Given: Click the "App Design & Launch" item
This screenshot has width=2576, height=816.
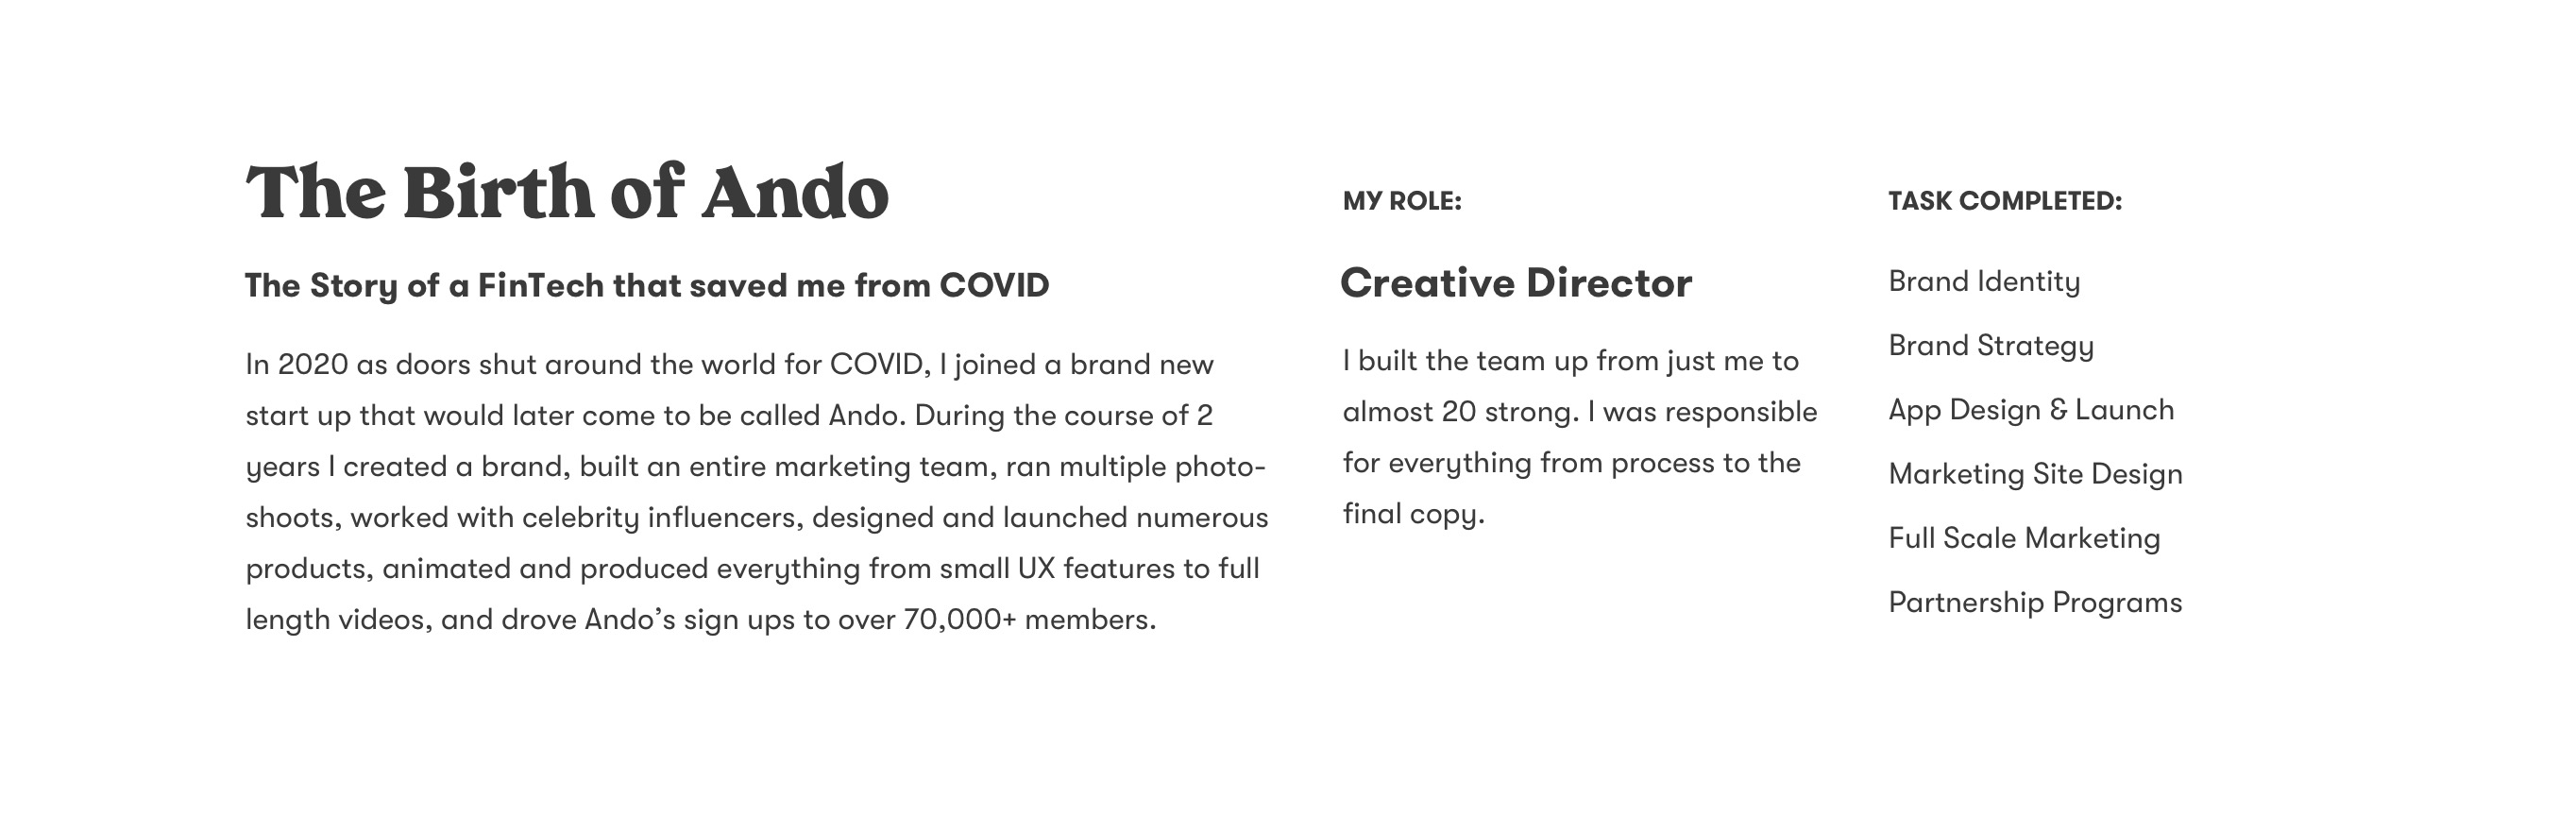Looking at the screenshot, I should click(x=2031, y=410).
